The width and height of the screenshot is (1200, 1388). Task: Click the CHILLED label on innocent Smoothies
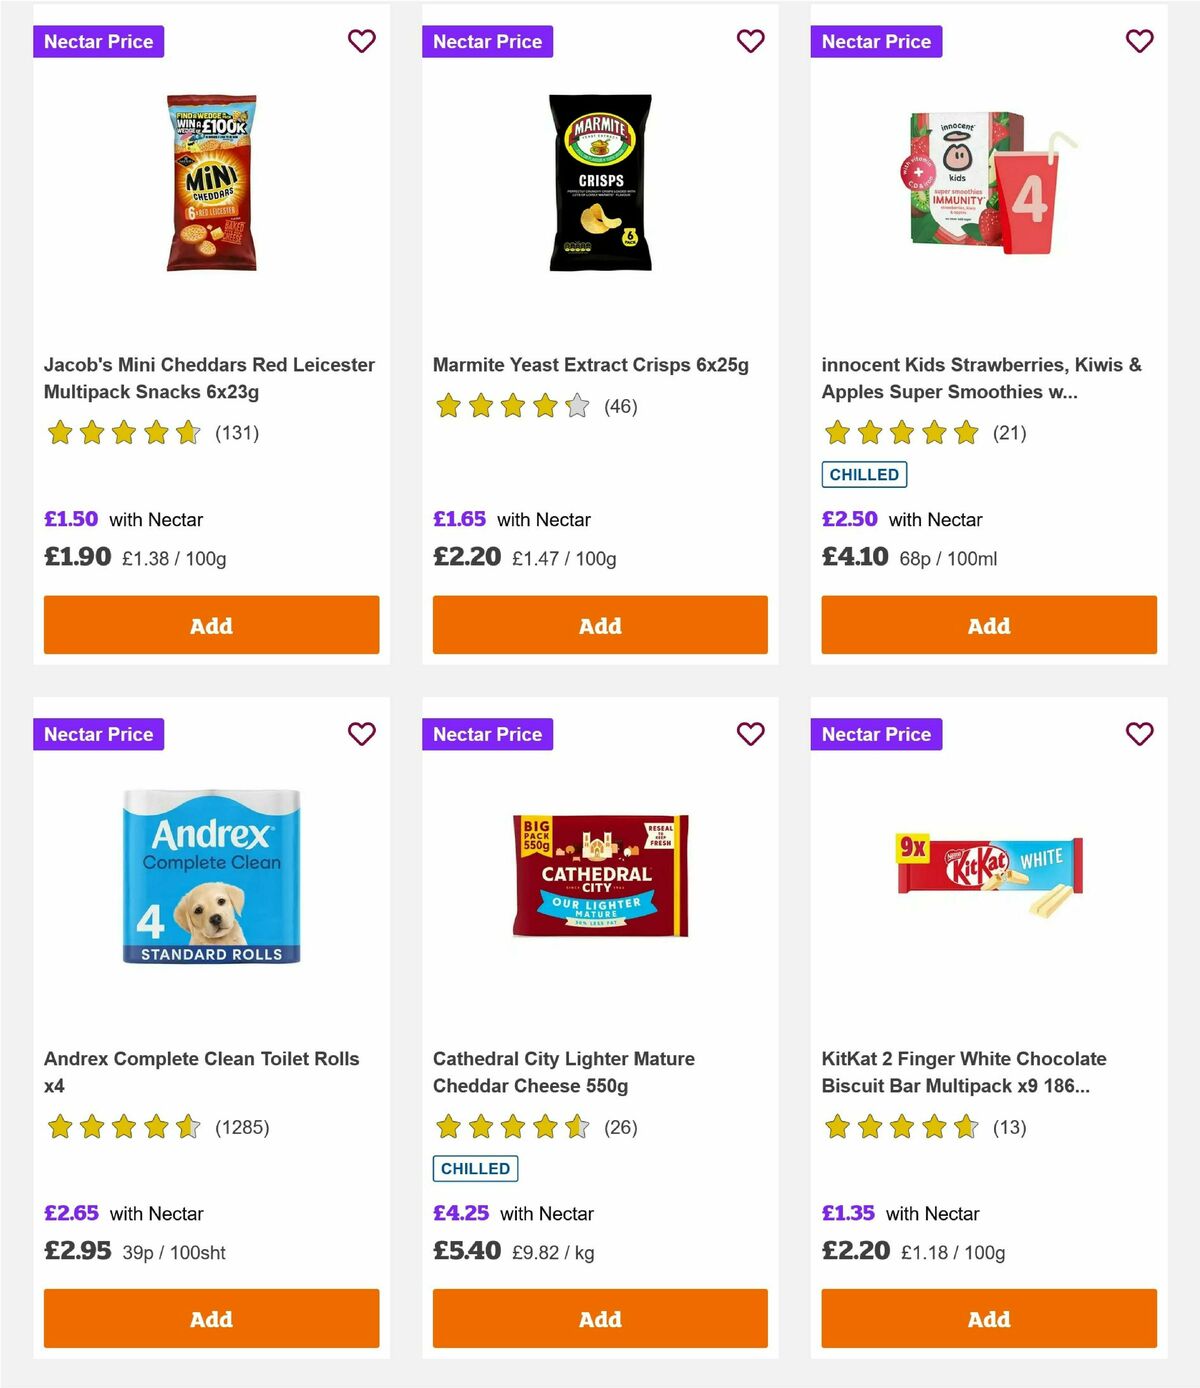click(x=864, y=474)
